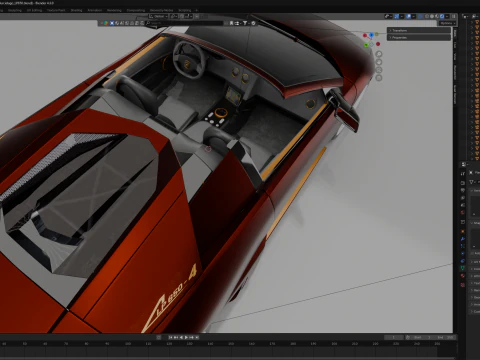Open the Particles properties tab icon
480x360 pixels.
[463, 246]
